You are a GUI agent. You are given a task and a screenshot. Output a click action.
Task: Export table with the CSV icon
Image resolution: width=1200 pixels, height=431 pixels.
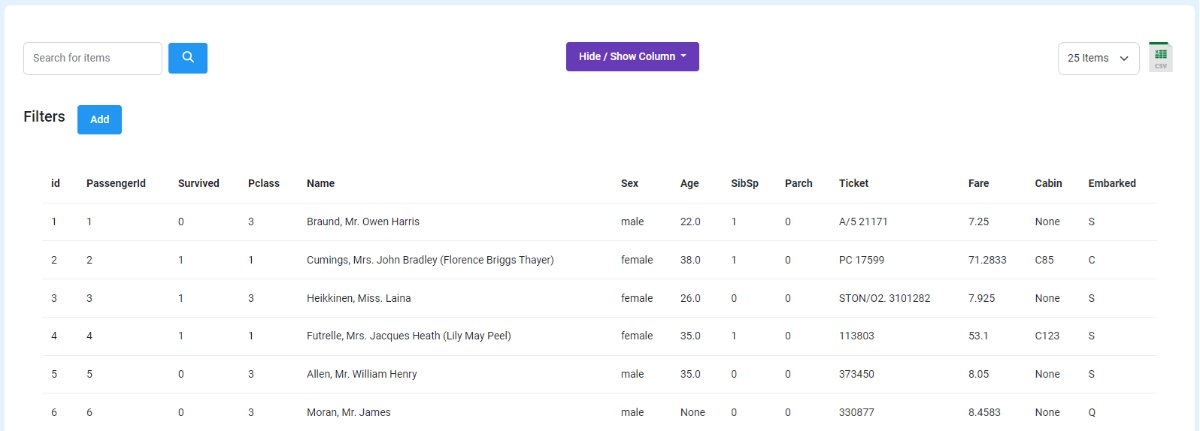tap(1160, 57)
